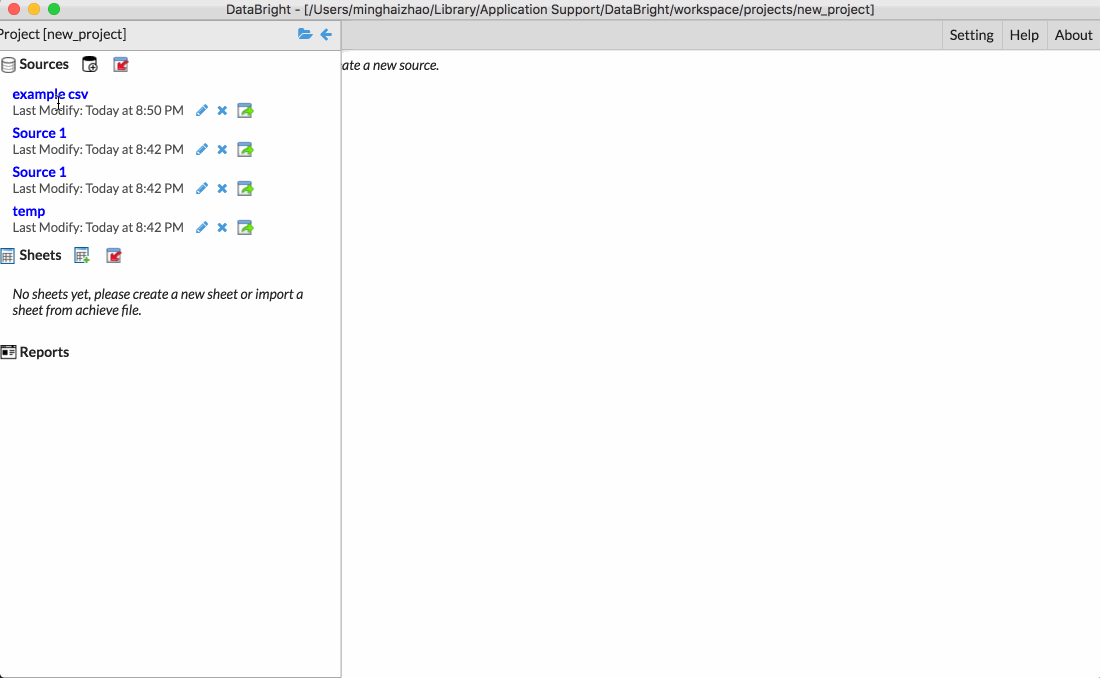This screenshot has height=678, width=1100.
Task: Export the example csv source
Action: [x=245, y=110]
